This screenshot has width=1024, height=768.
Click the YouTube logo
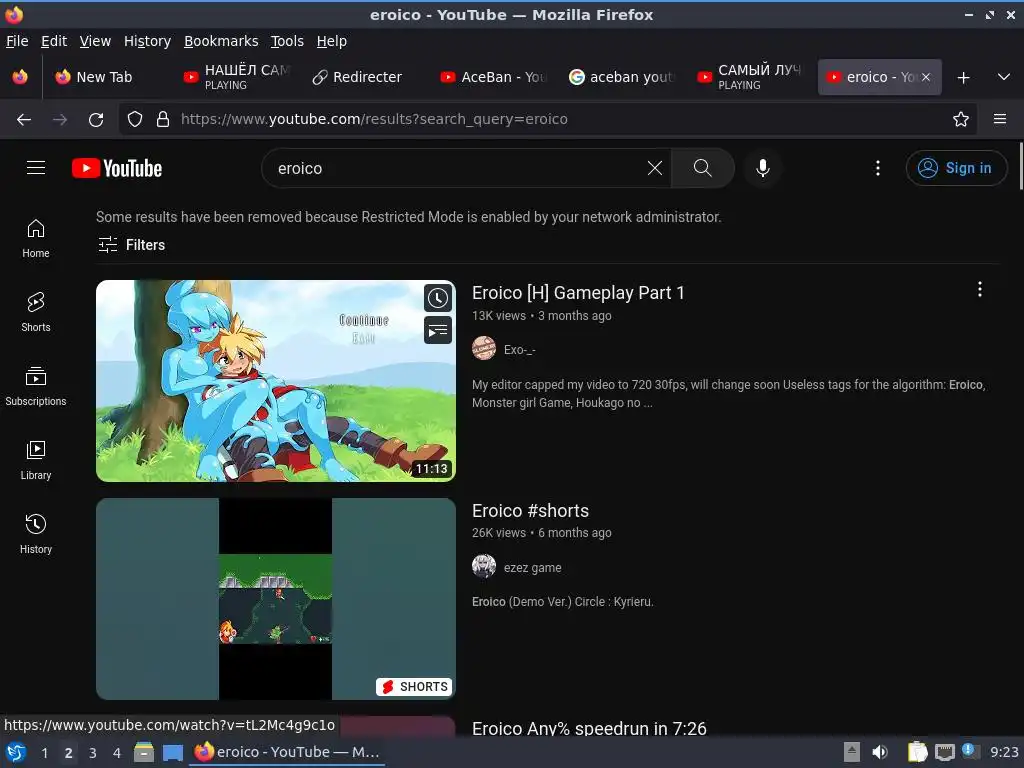pos(117,168)
